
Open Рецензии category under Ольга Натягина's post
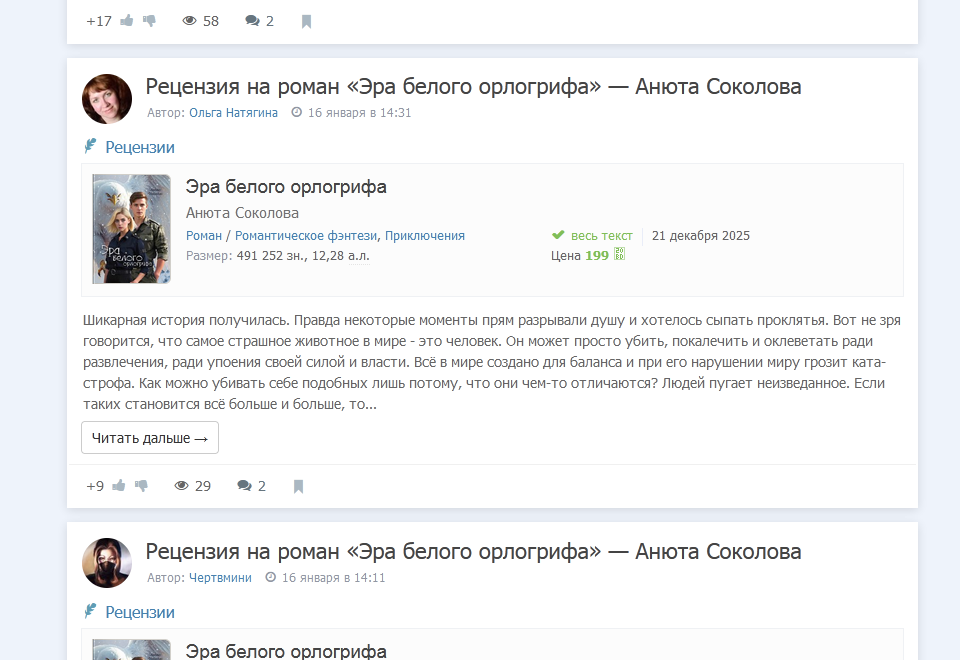pos(140,147)
